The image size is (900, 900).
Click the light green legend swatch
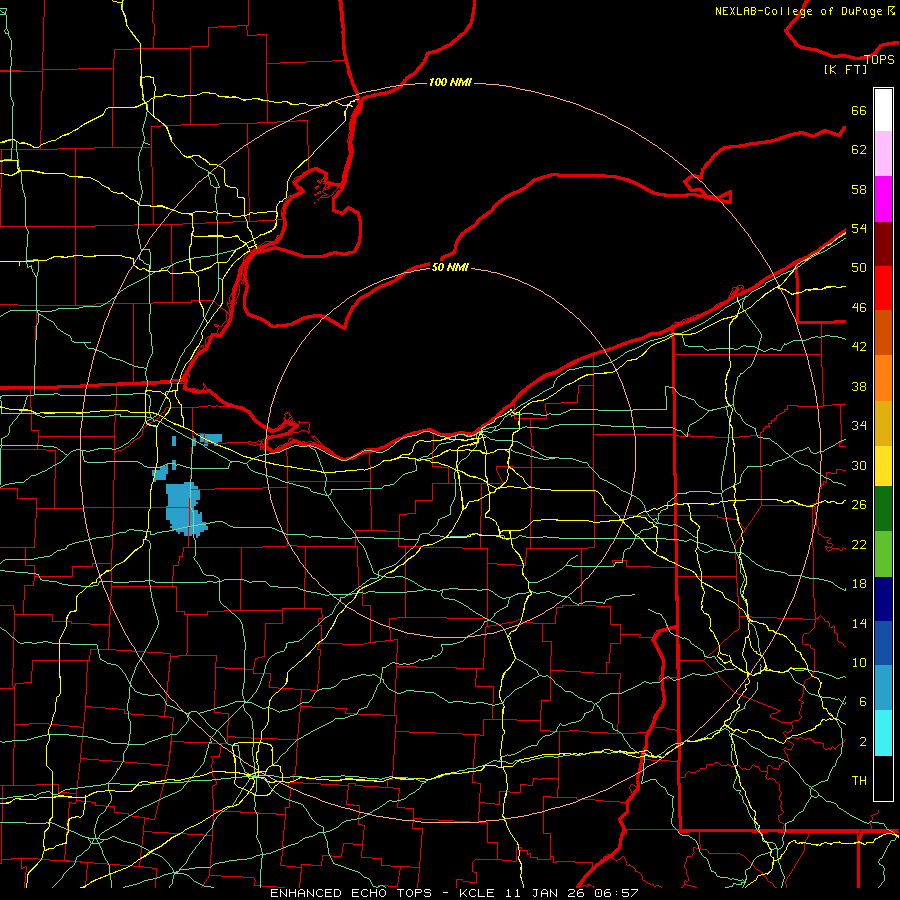(x=883, y=554)
